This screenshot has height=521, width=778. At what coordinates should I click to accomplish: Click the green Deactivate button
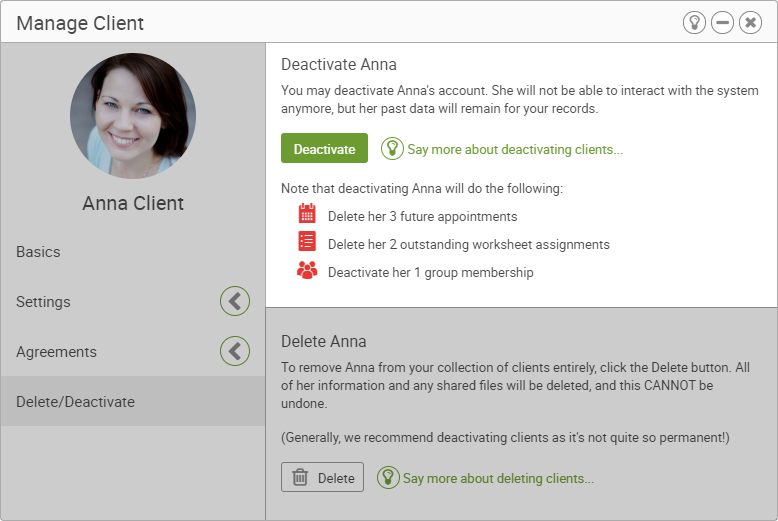click(x=324, y=148)
